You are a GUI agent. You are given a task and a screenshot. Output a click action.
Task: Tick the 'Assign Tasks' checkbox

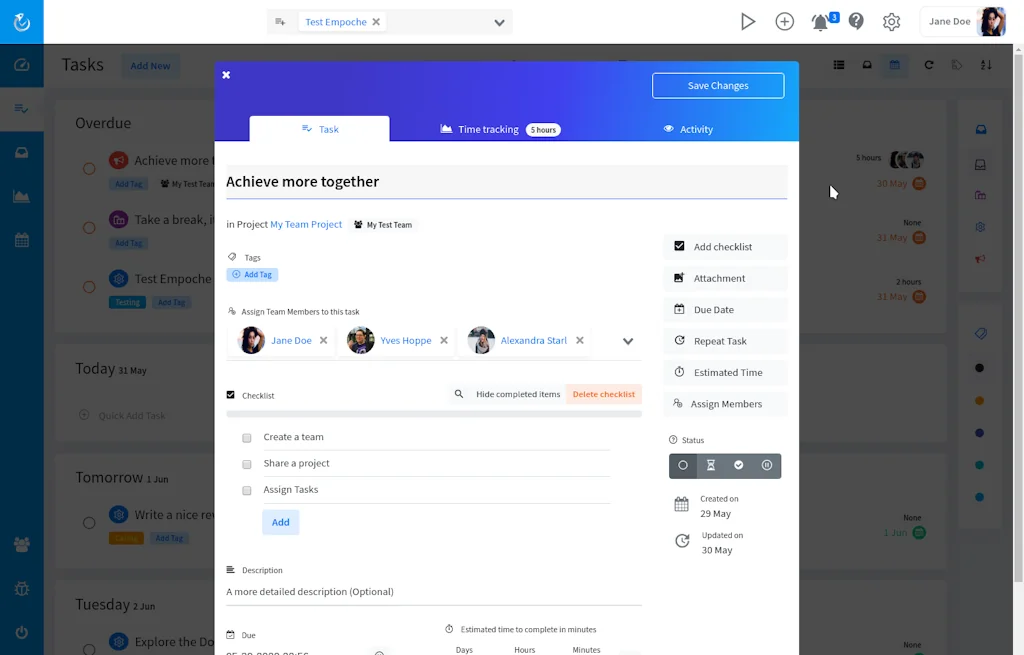tap(247, 491)
